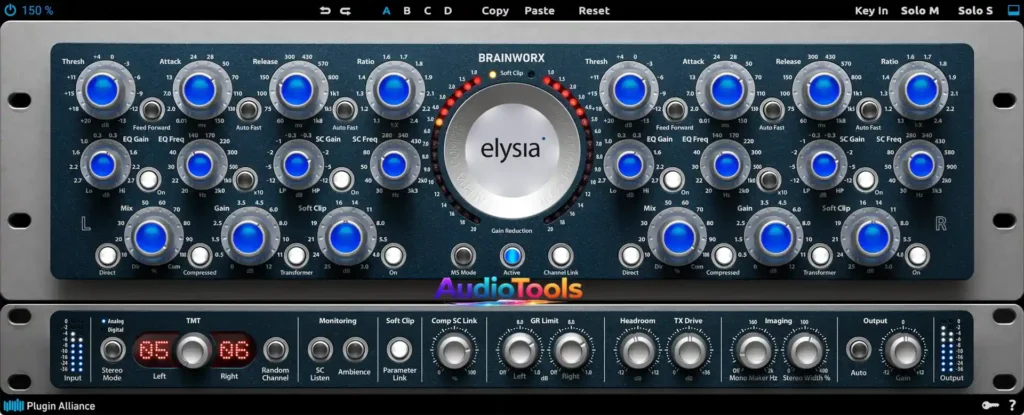Click the Paste settings button

[539, 10]
